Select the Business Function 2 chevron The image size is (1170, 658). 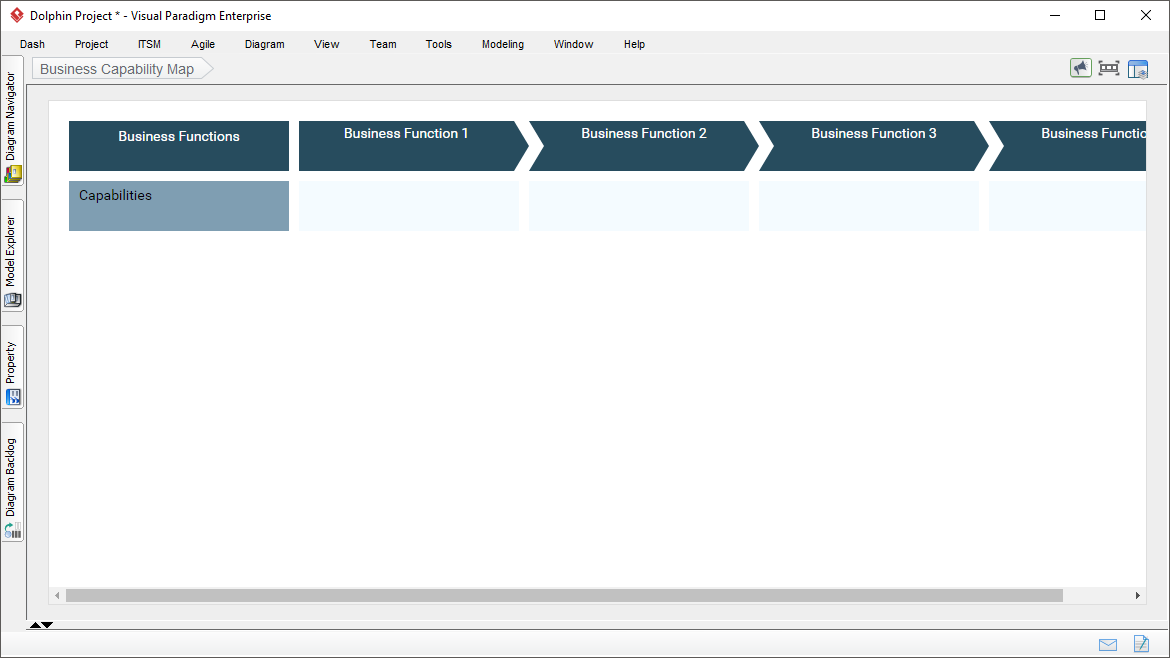pos(643,146)
